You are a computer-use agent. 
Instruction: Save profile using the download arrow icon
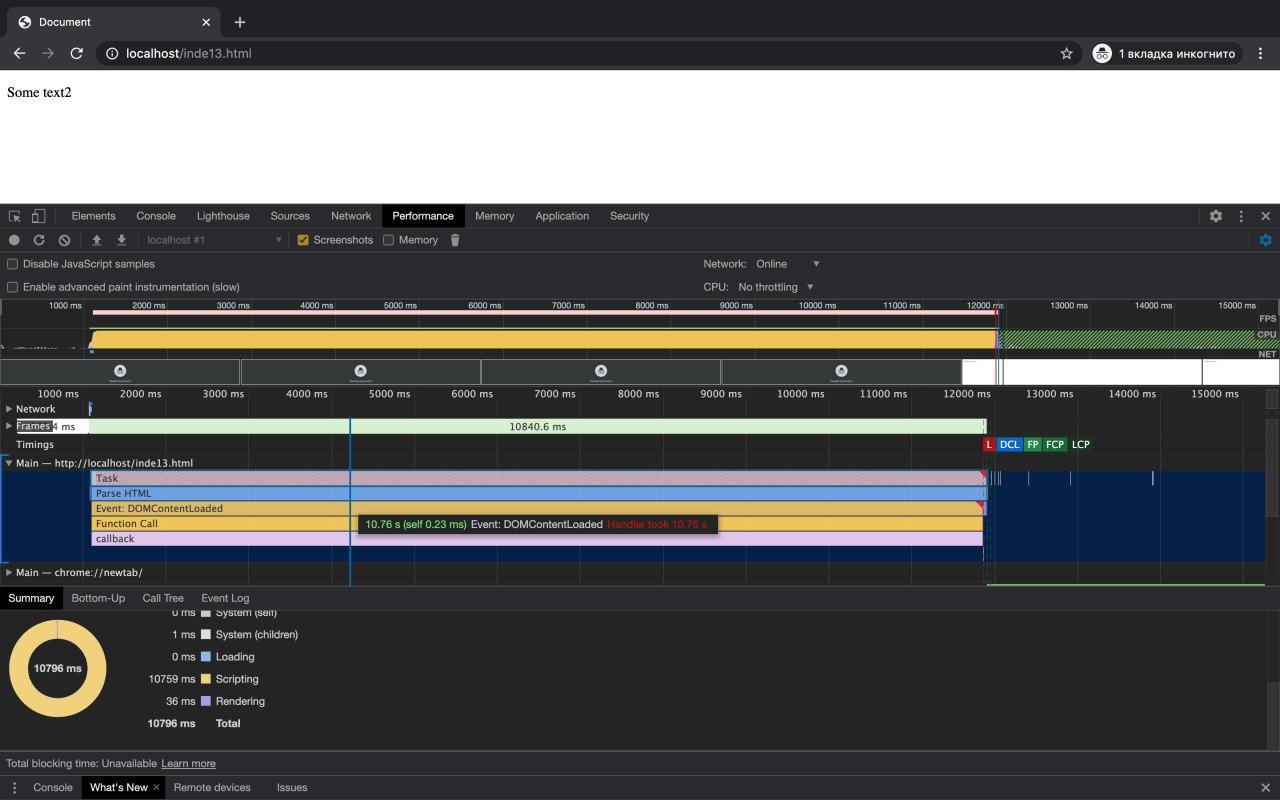coord(121,240)
